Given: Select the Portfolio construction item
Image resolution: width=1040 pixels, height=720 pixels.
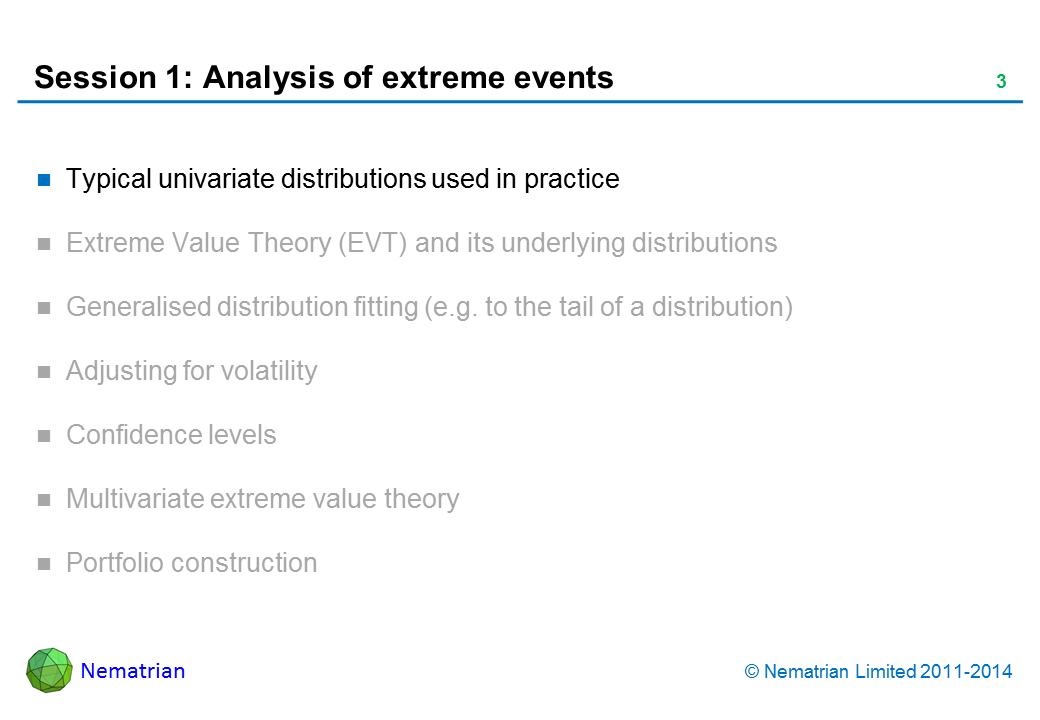Looking at the screenshot, I should [191, 563].
